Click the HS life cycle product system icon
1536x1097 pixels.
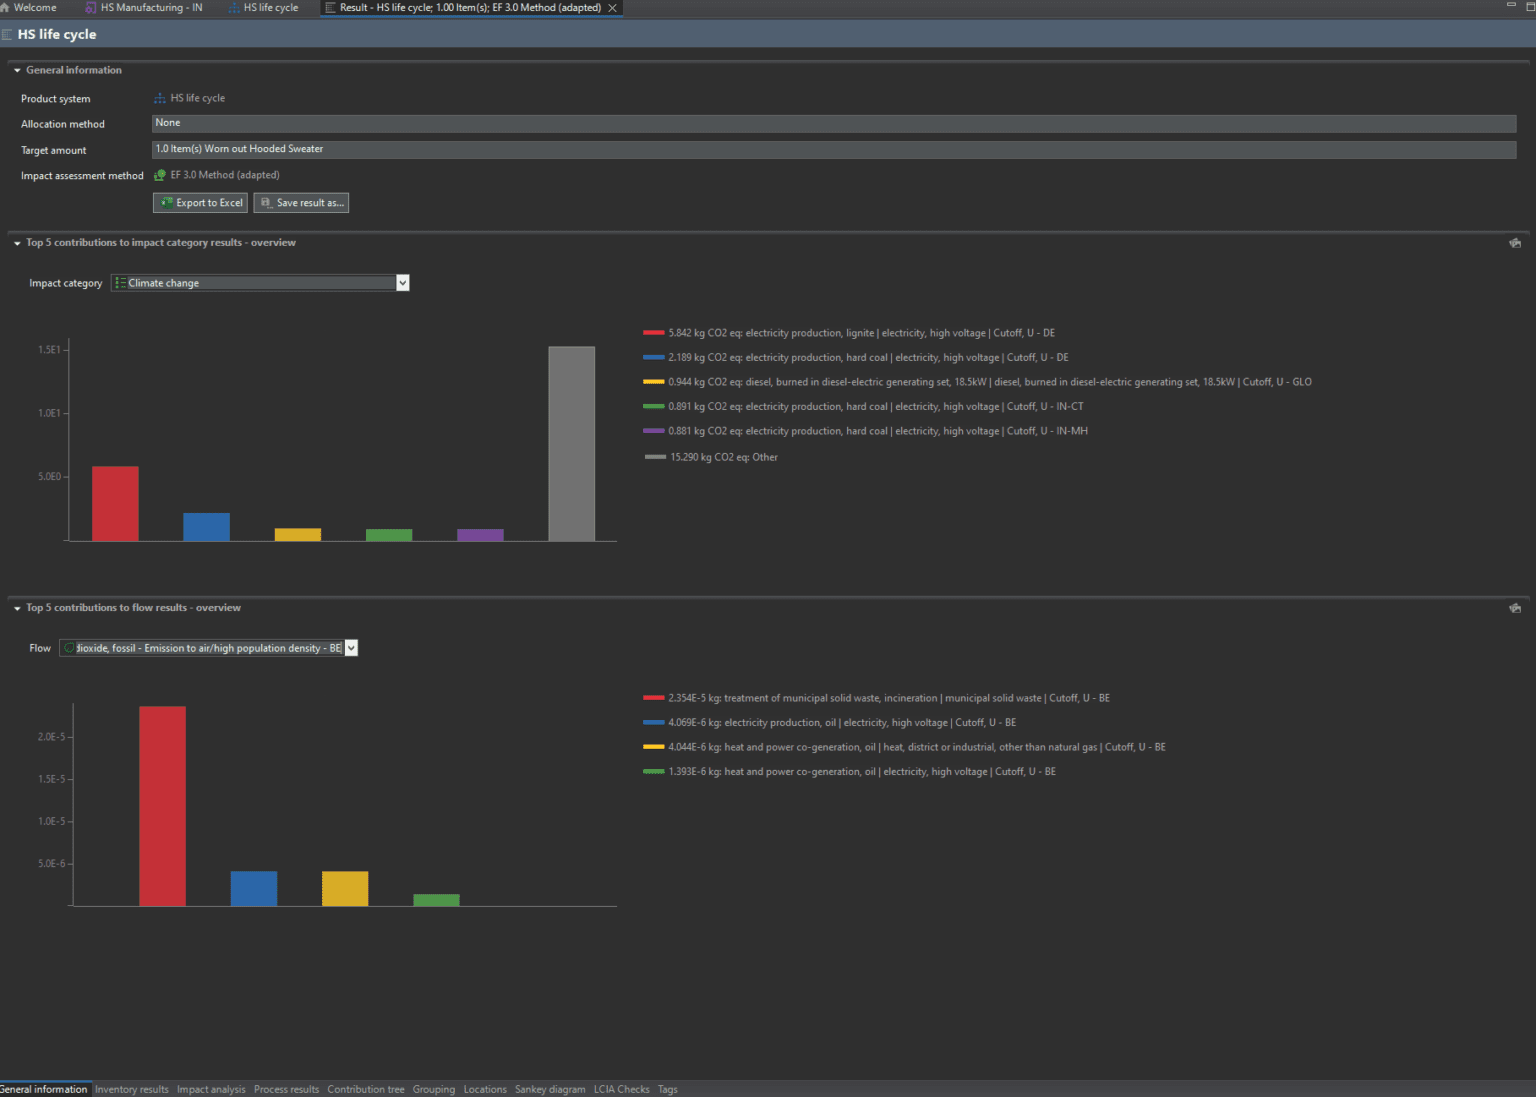160,98
